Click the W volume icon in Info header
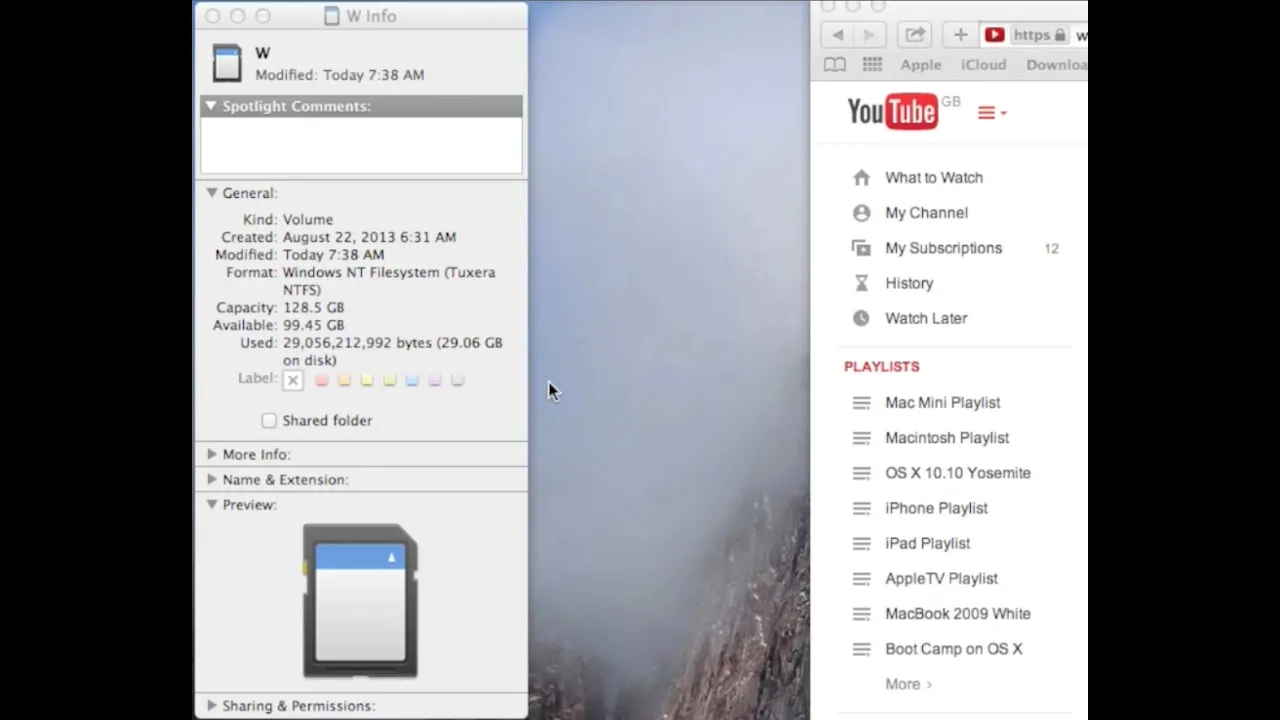The image size is (1280, 720). (x=227, y=63)
